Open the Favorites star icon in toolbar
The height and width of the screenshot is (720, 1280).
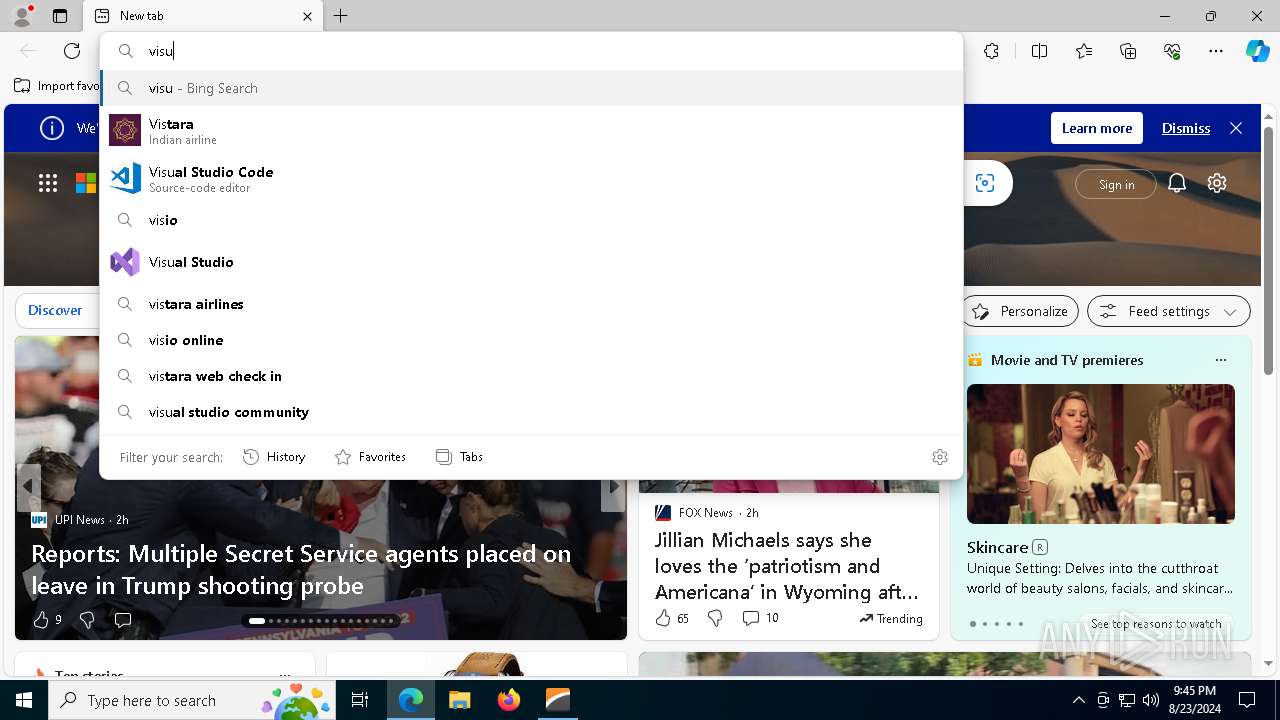[x=1084, y=51]
